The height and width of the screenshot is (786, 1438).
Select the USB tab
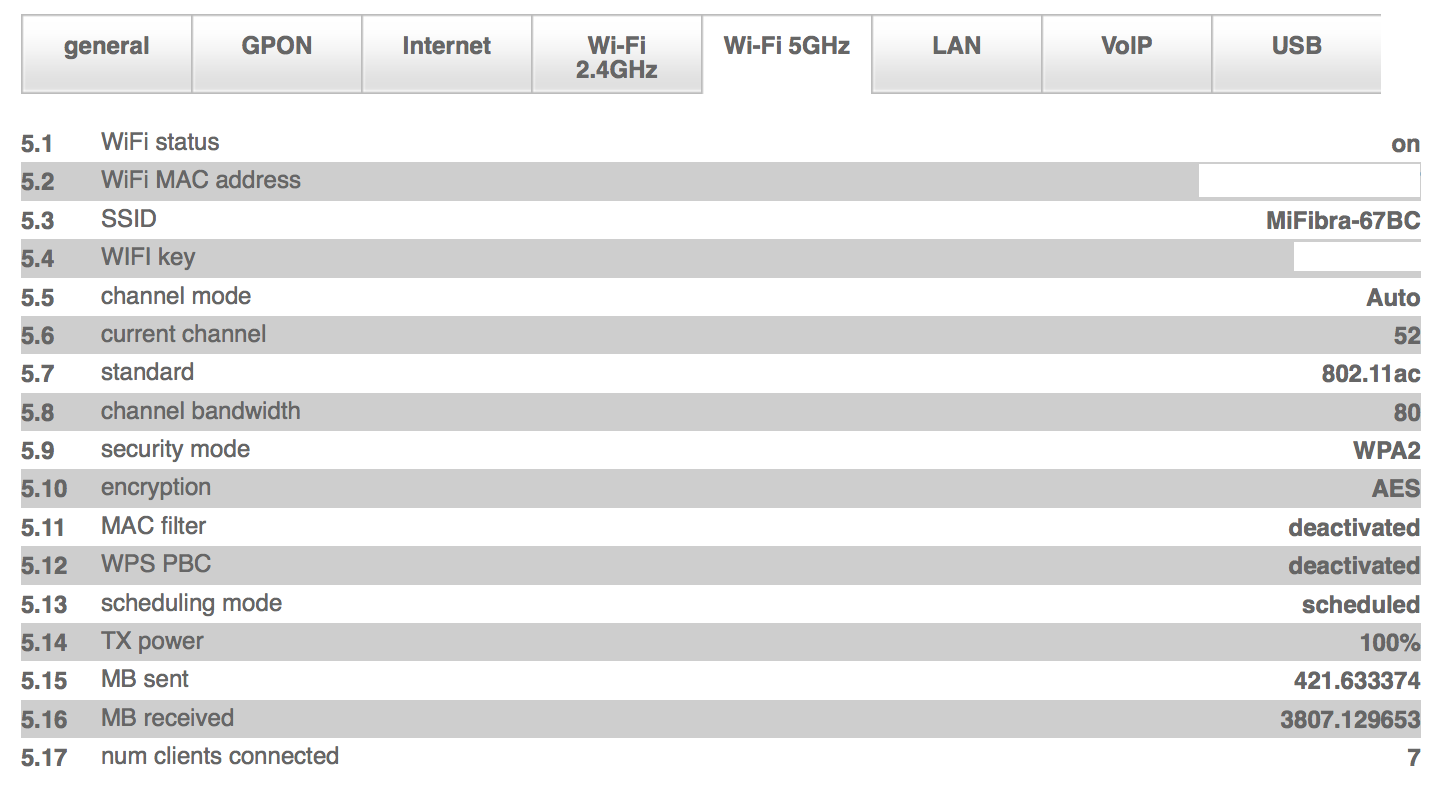[1296, 47]
